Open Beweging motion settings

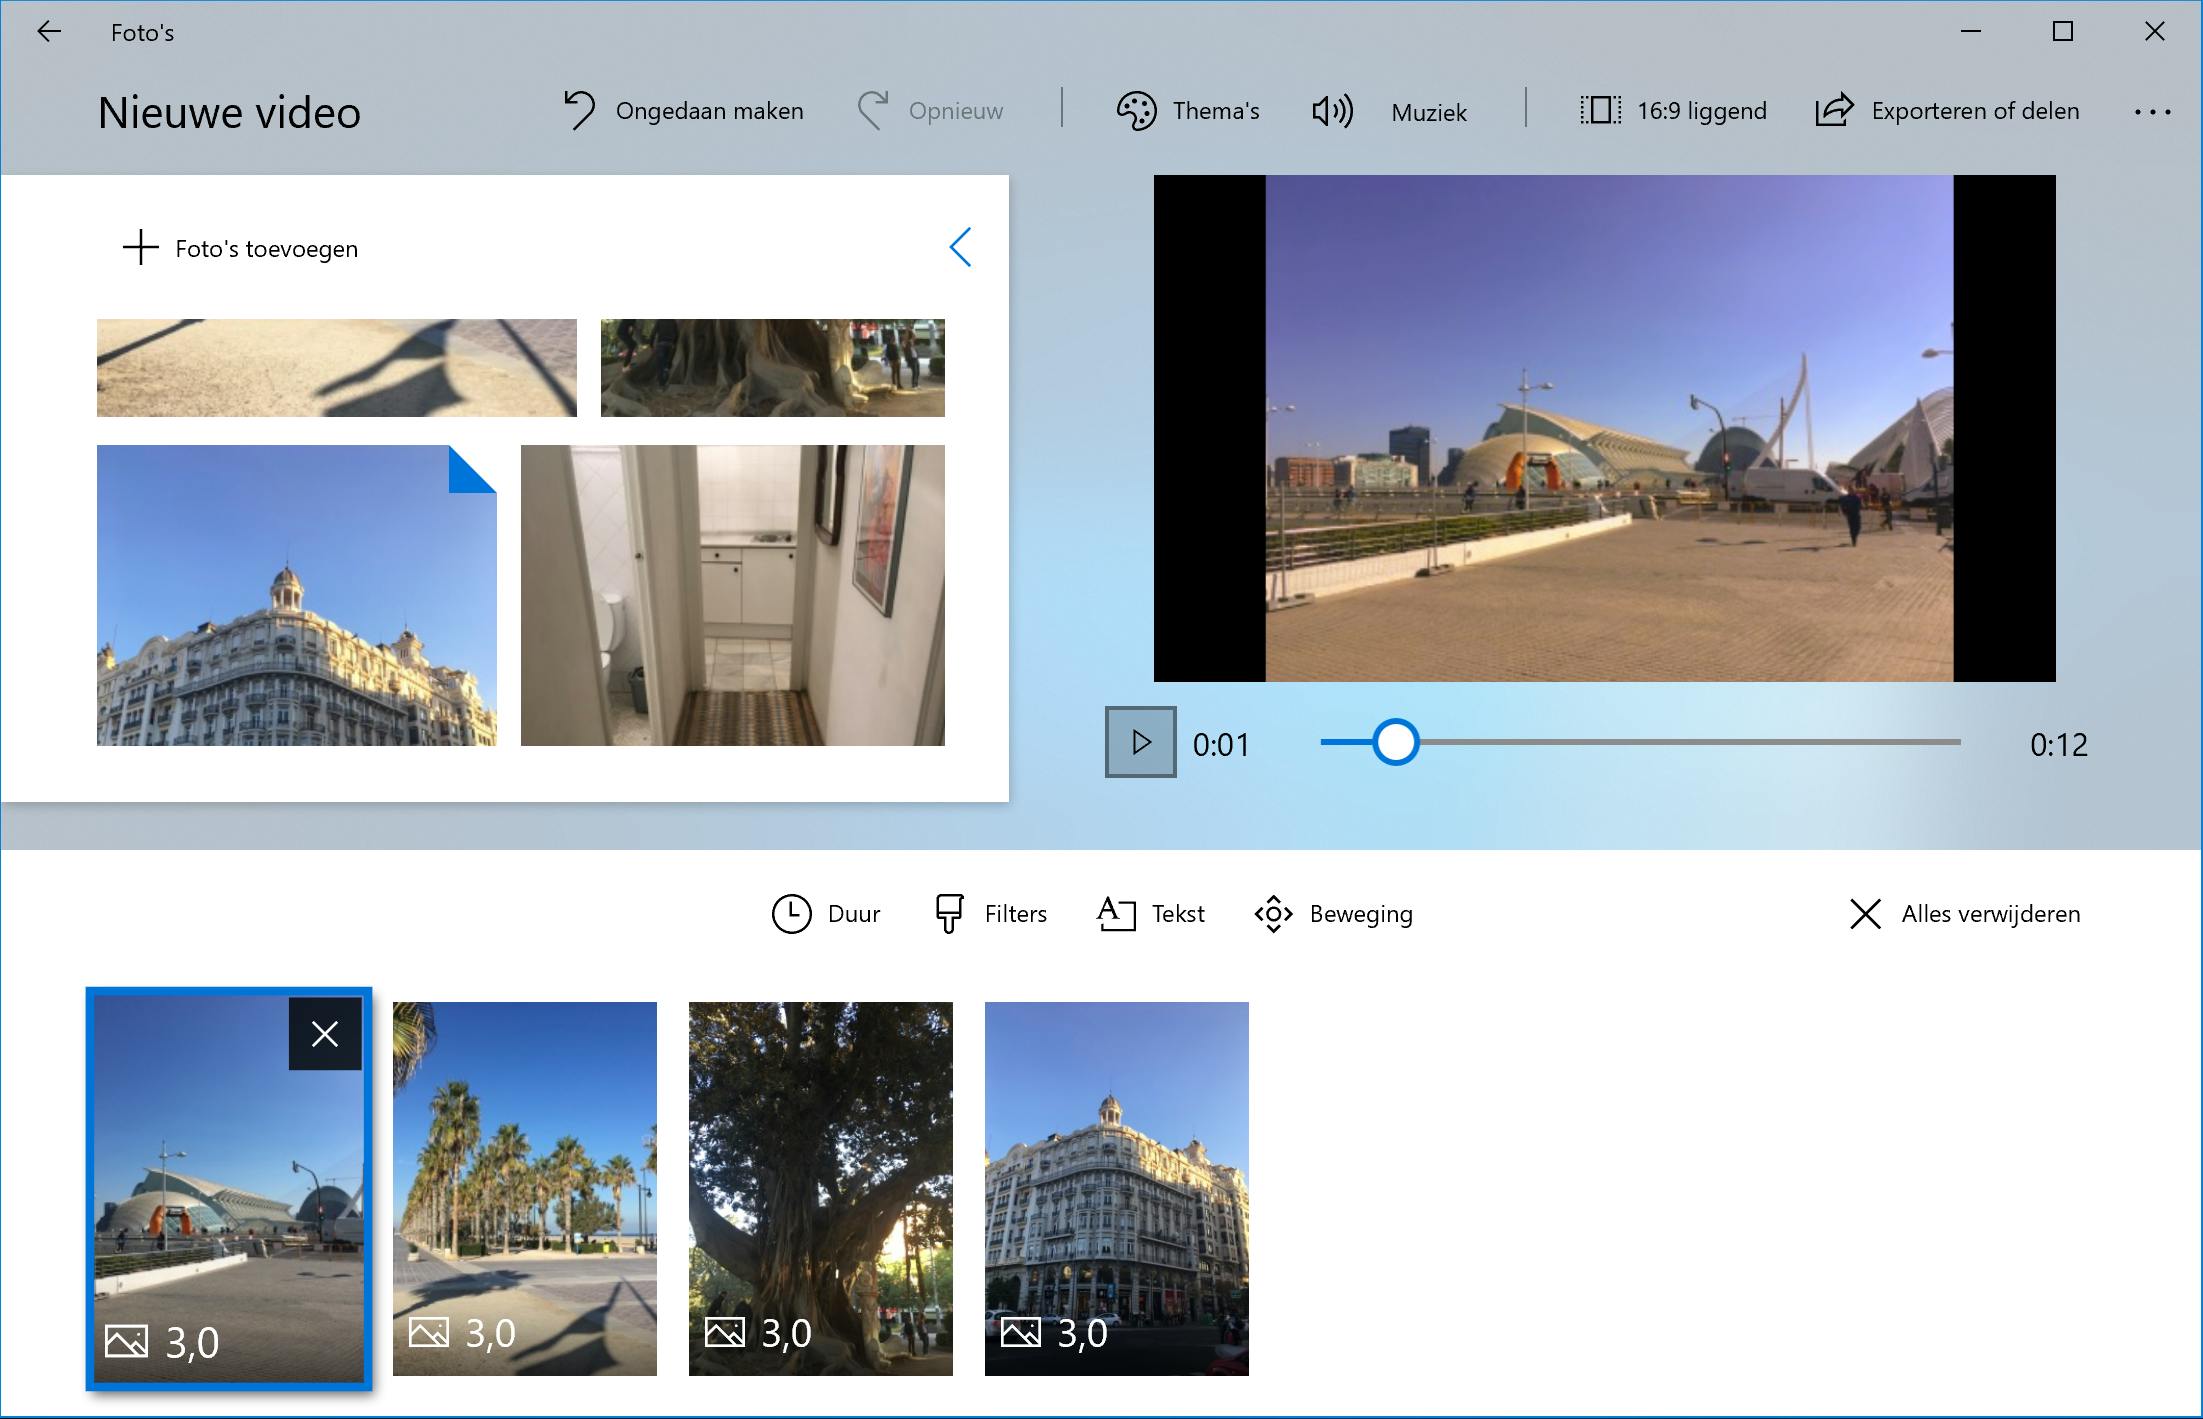1334,914
